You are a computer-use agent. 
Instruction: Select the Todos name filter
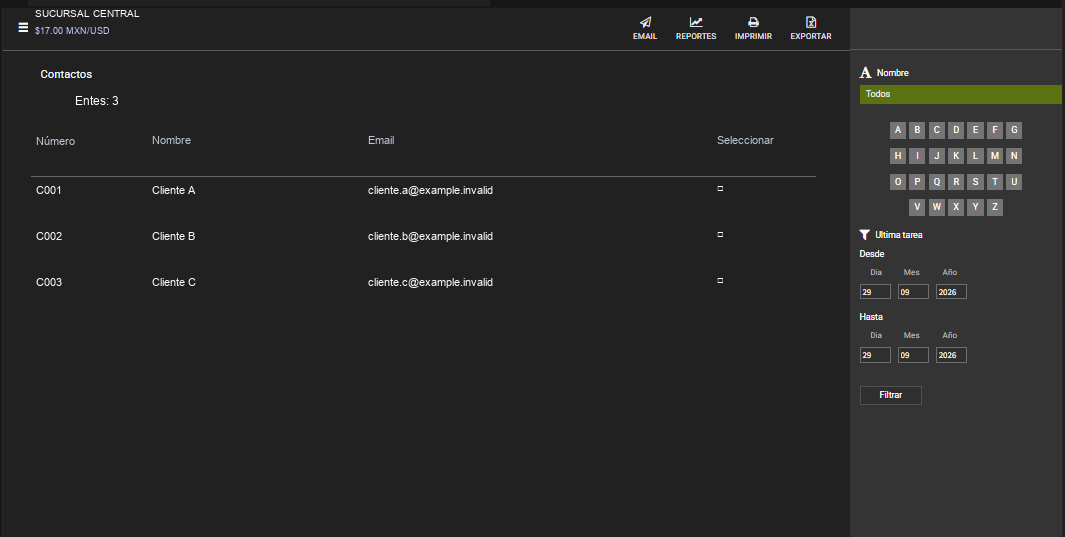point(960,94)
